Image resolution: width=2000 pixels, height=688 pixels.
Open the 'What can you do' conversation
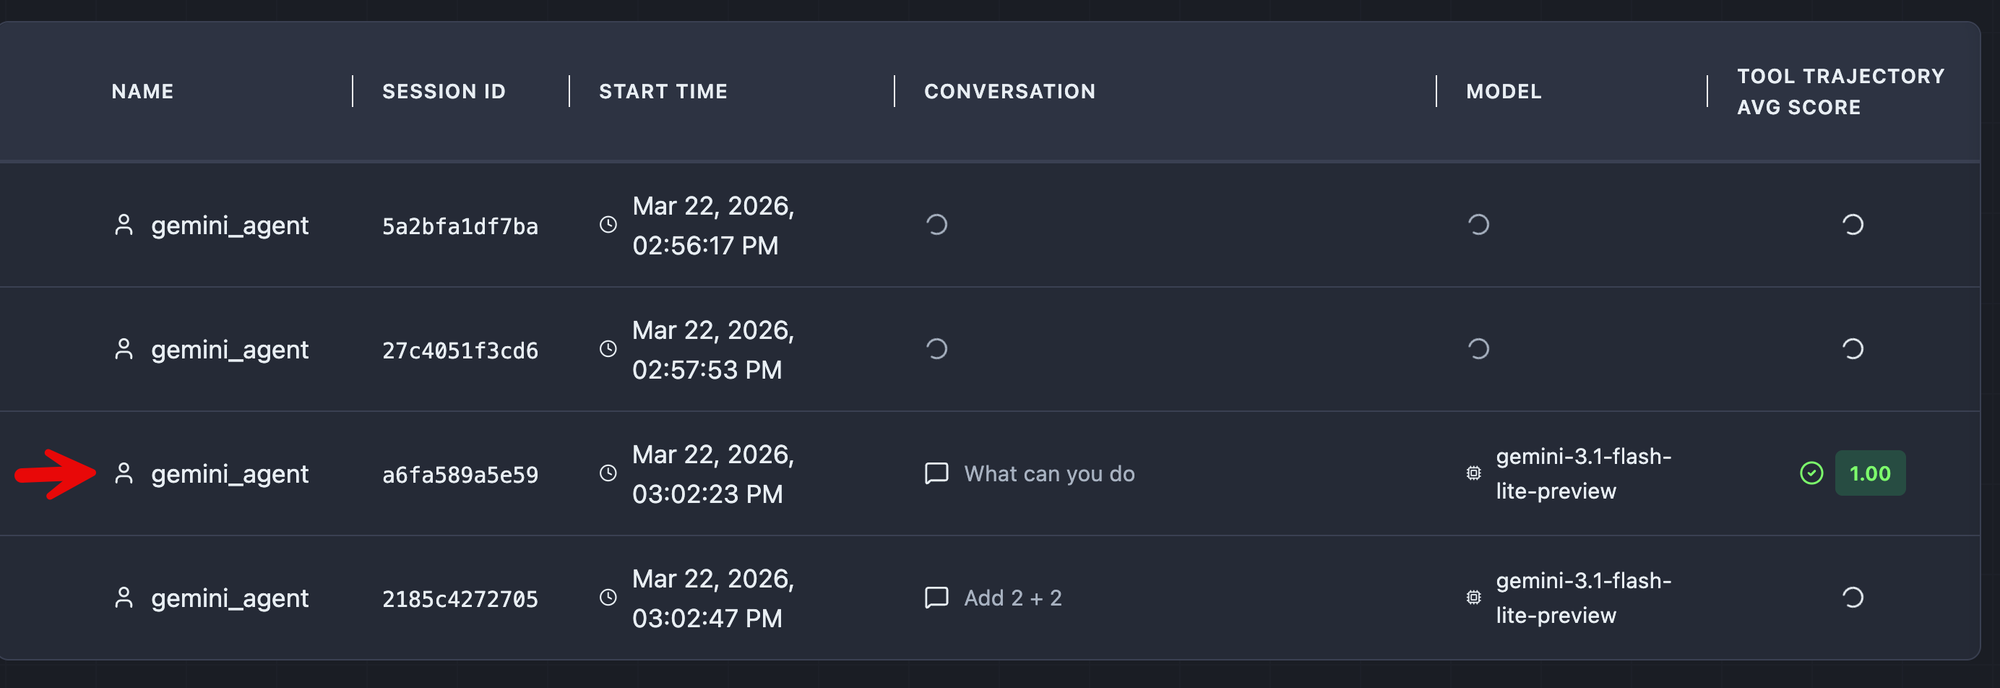1049,474
